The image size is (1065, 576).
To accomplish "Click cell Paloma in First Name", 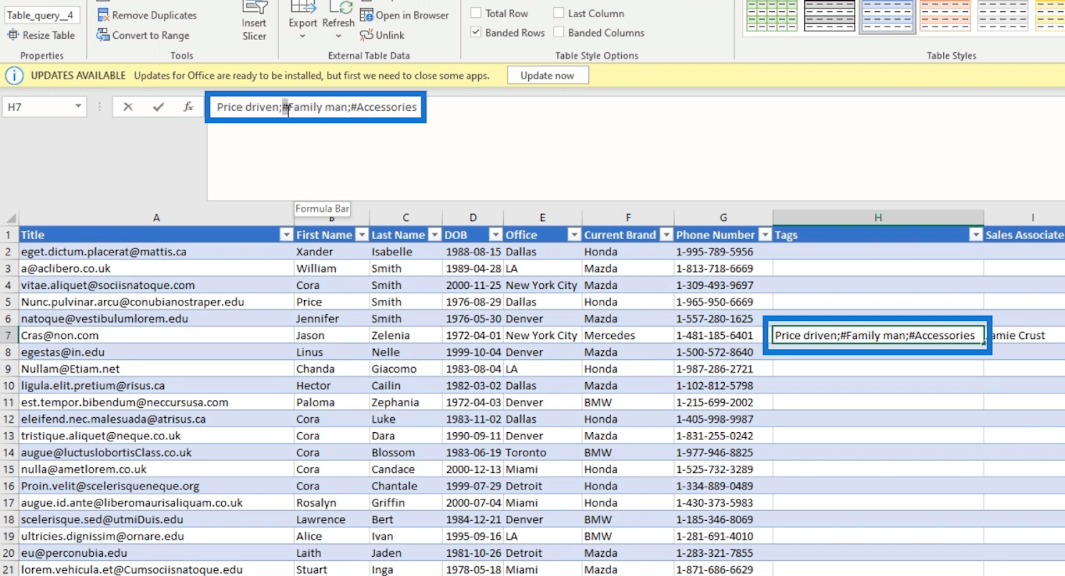I will pyautogui.click(x=331, y=402).
